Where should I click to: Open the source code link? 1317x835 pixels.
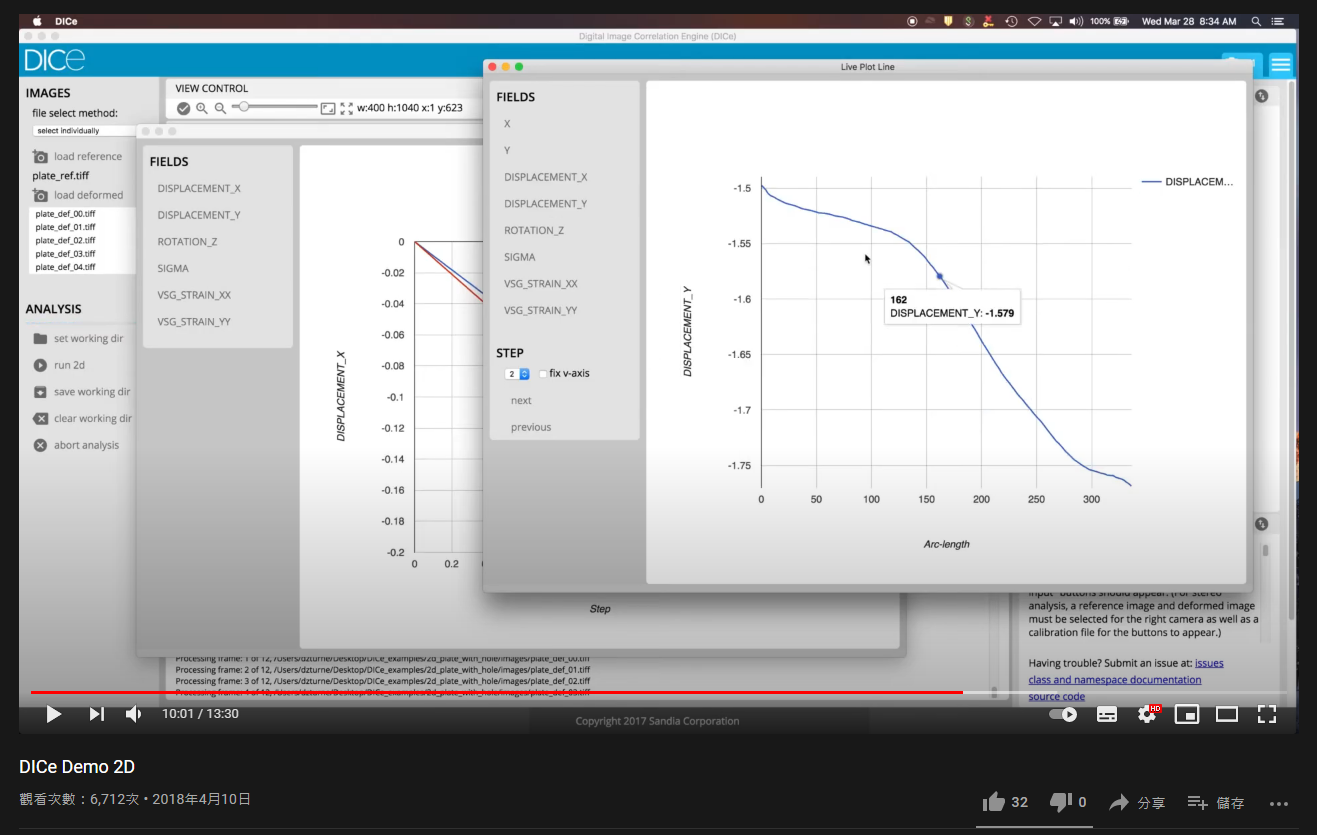(x=1057, y=697)
